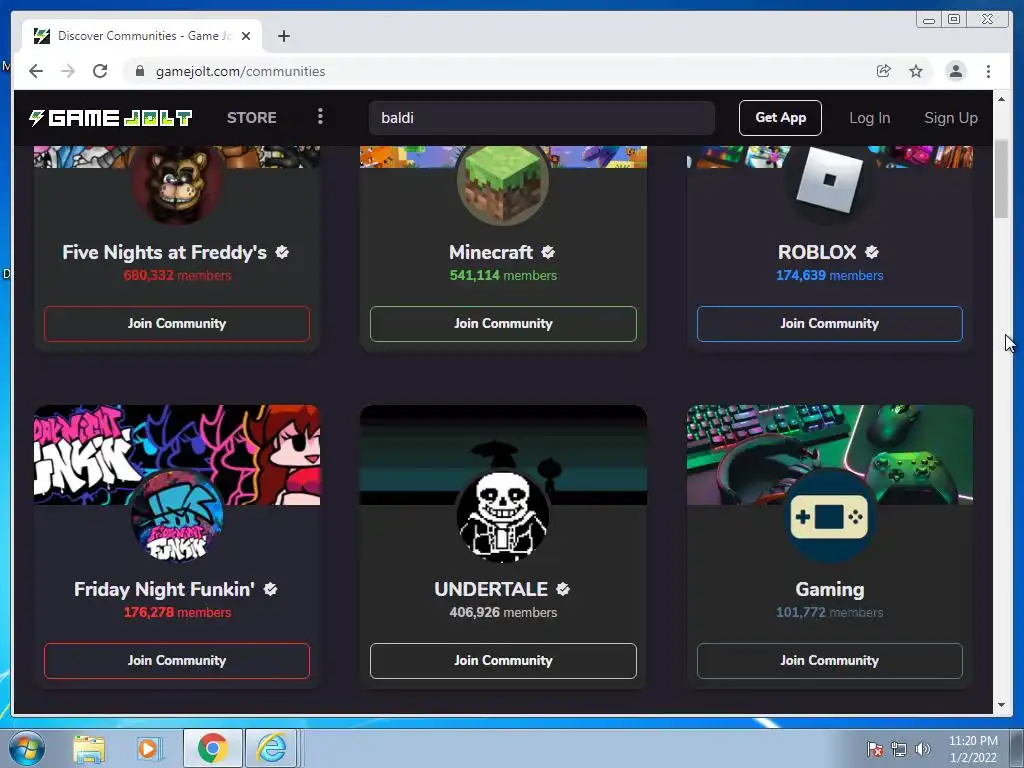The width and height of the screenshot is (1024, 768).
Task: Close the Discover Communities tab
Action: 246,36
